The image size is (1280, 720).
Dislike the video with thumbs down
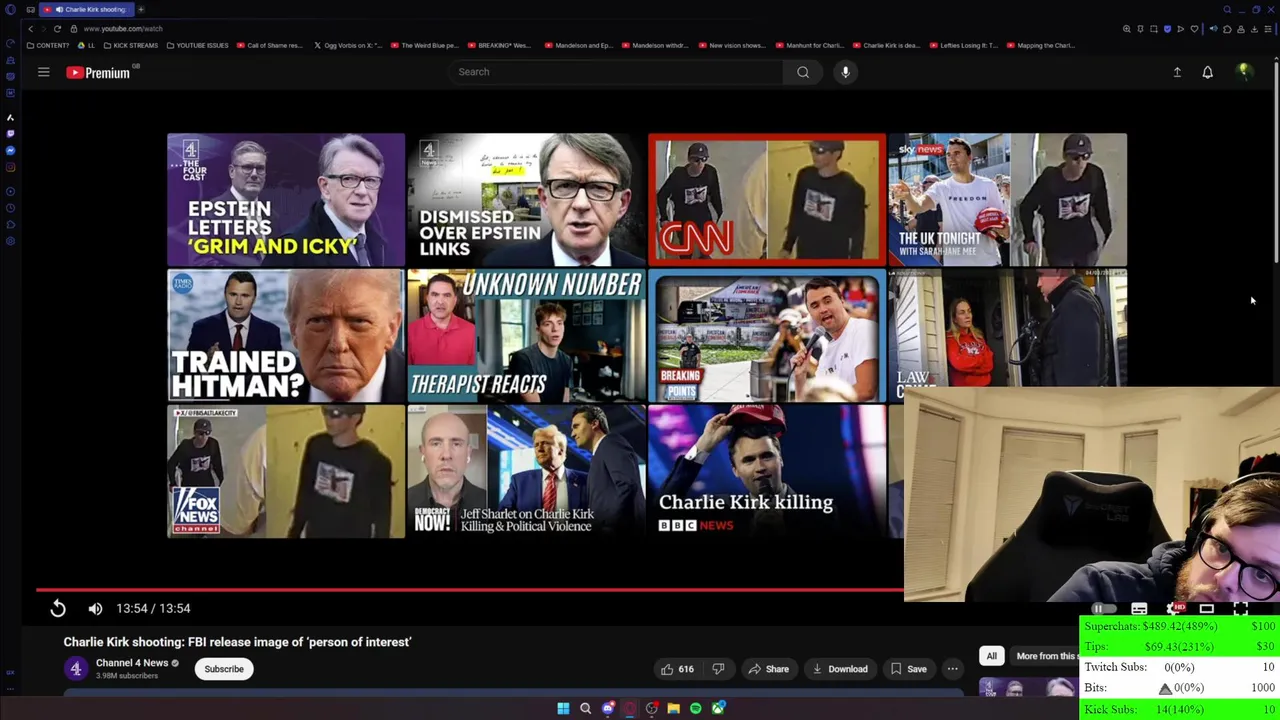(x=718, y=669)
